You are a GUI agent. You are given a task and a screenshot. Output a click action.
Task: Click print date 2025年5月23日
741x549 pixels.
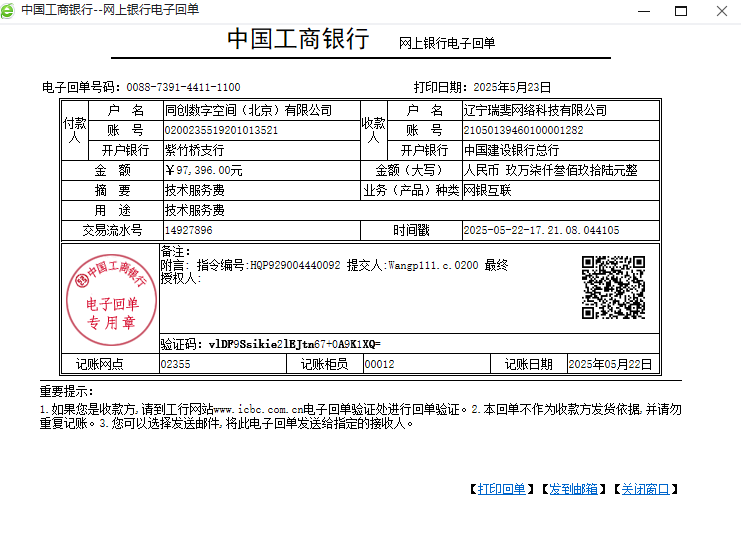tap(512, 87)
